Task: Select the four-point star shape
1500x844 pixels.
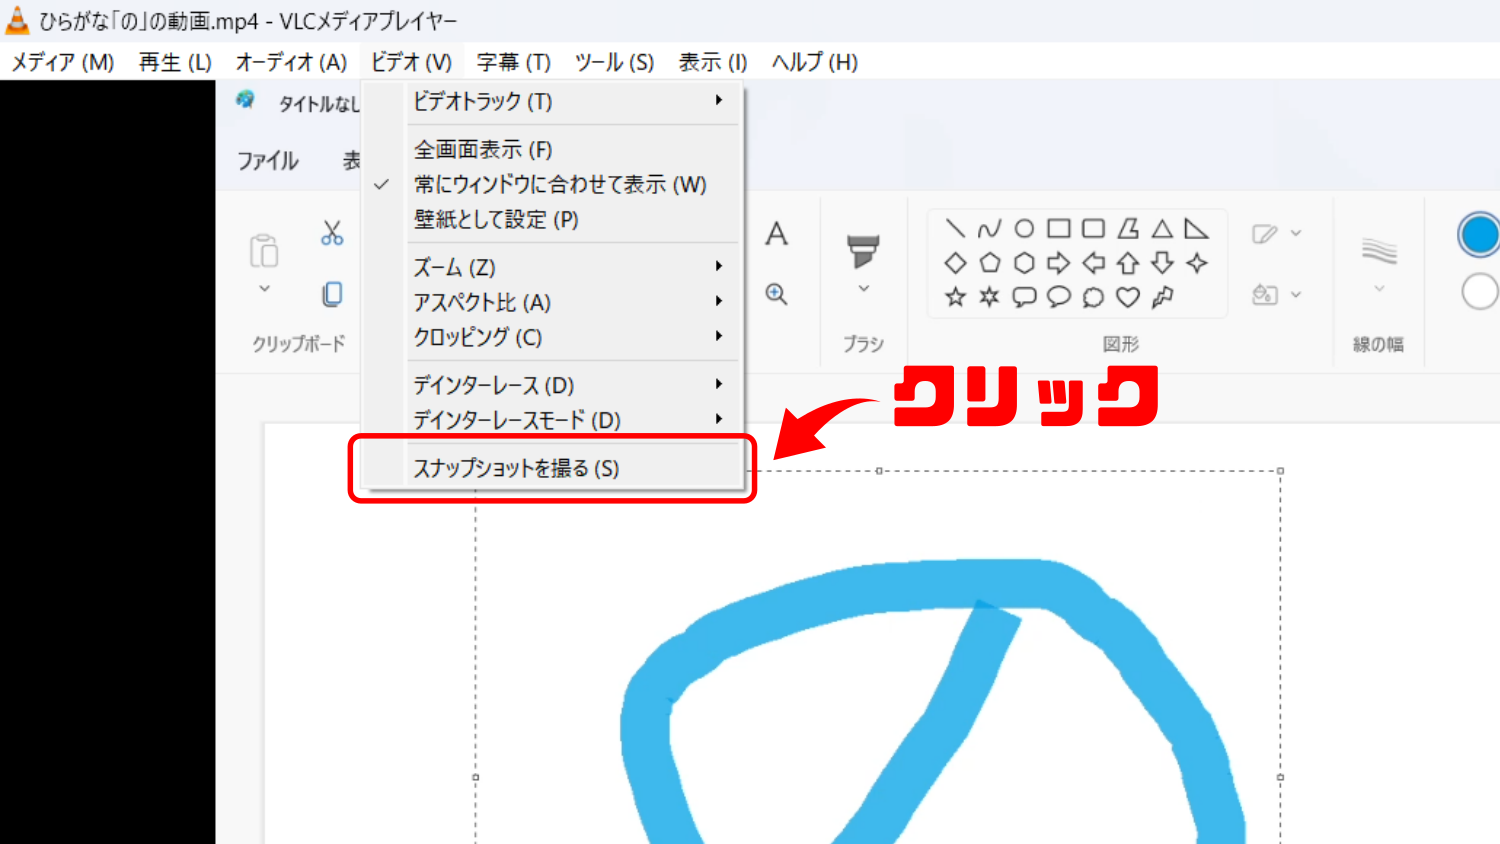Action: pos(1197,263)
